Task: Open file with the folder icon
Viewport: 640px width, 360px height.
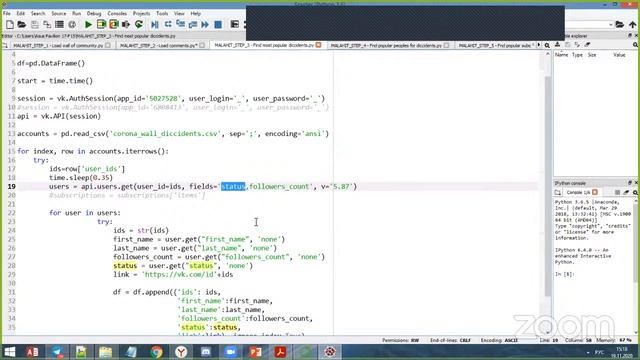Action: pyautogui.click(x=22, y=24)
